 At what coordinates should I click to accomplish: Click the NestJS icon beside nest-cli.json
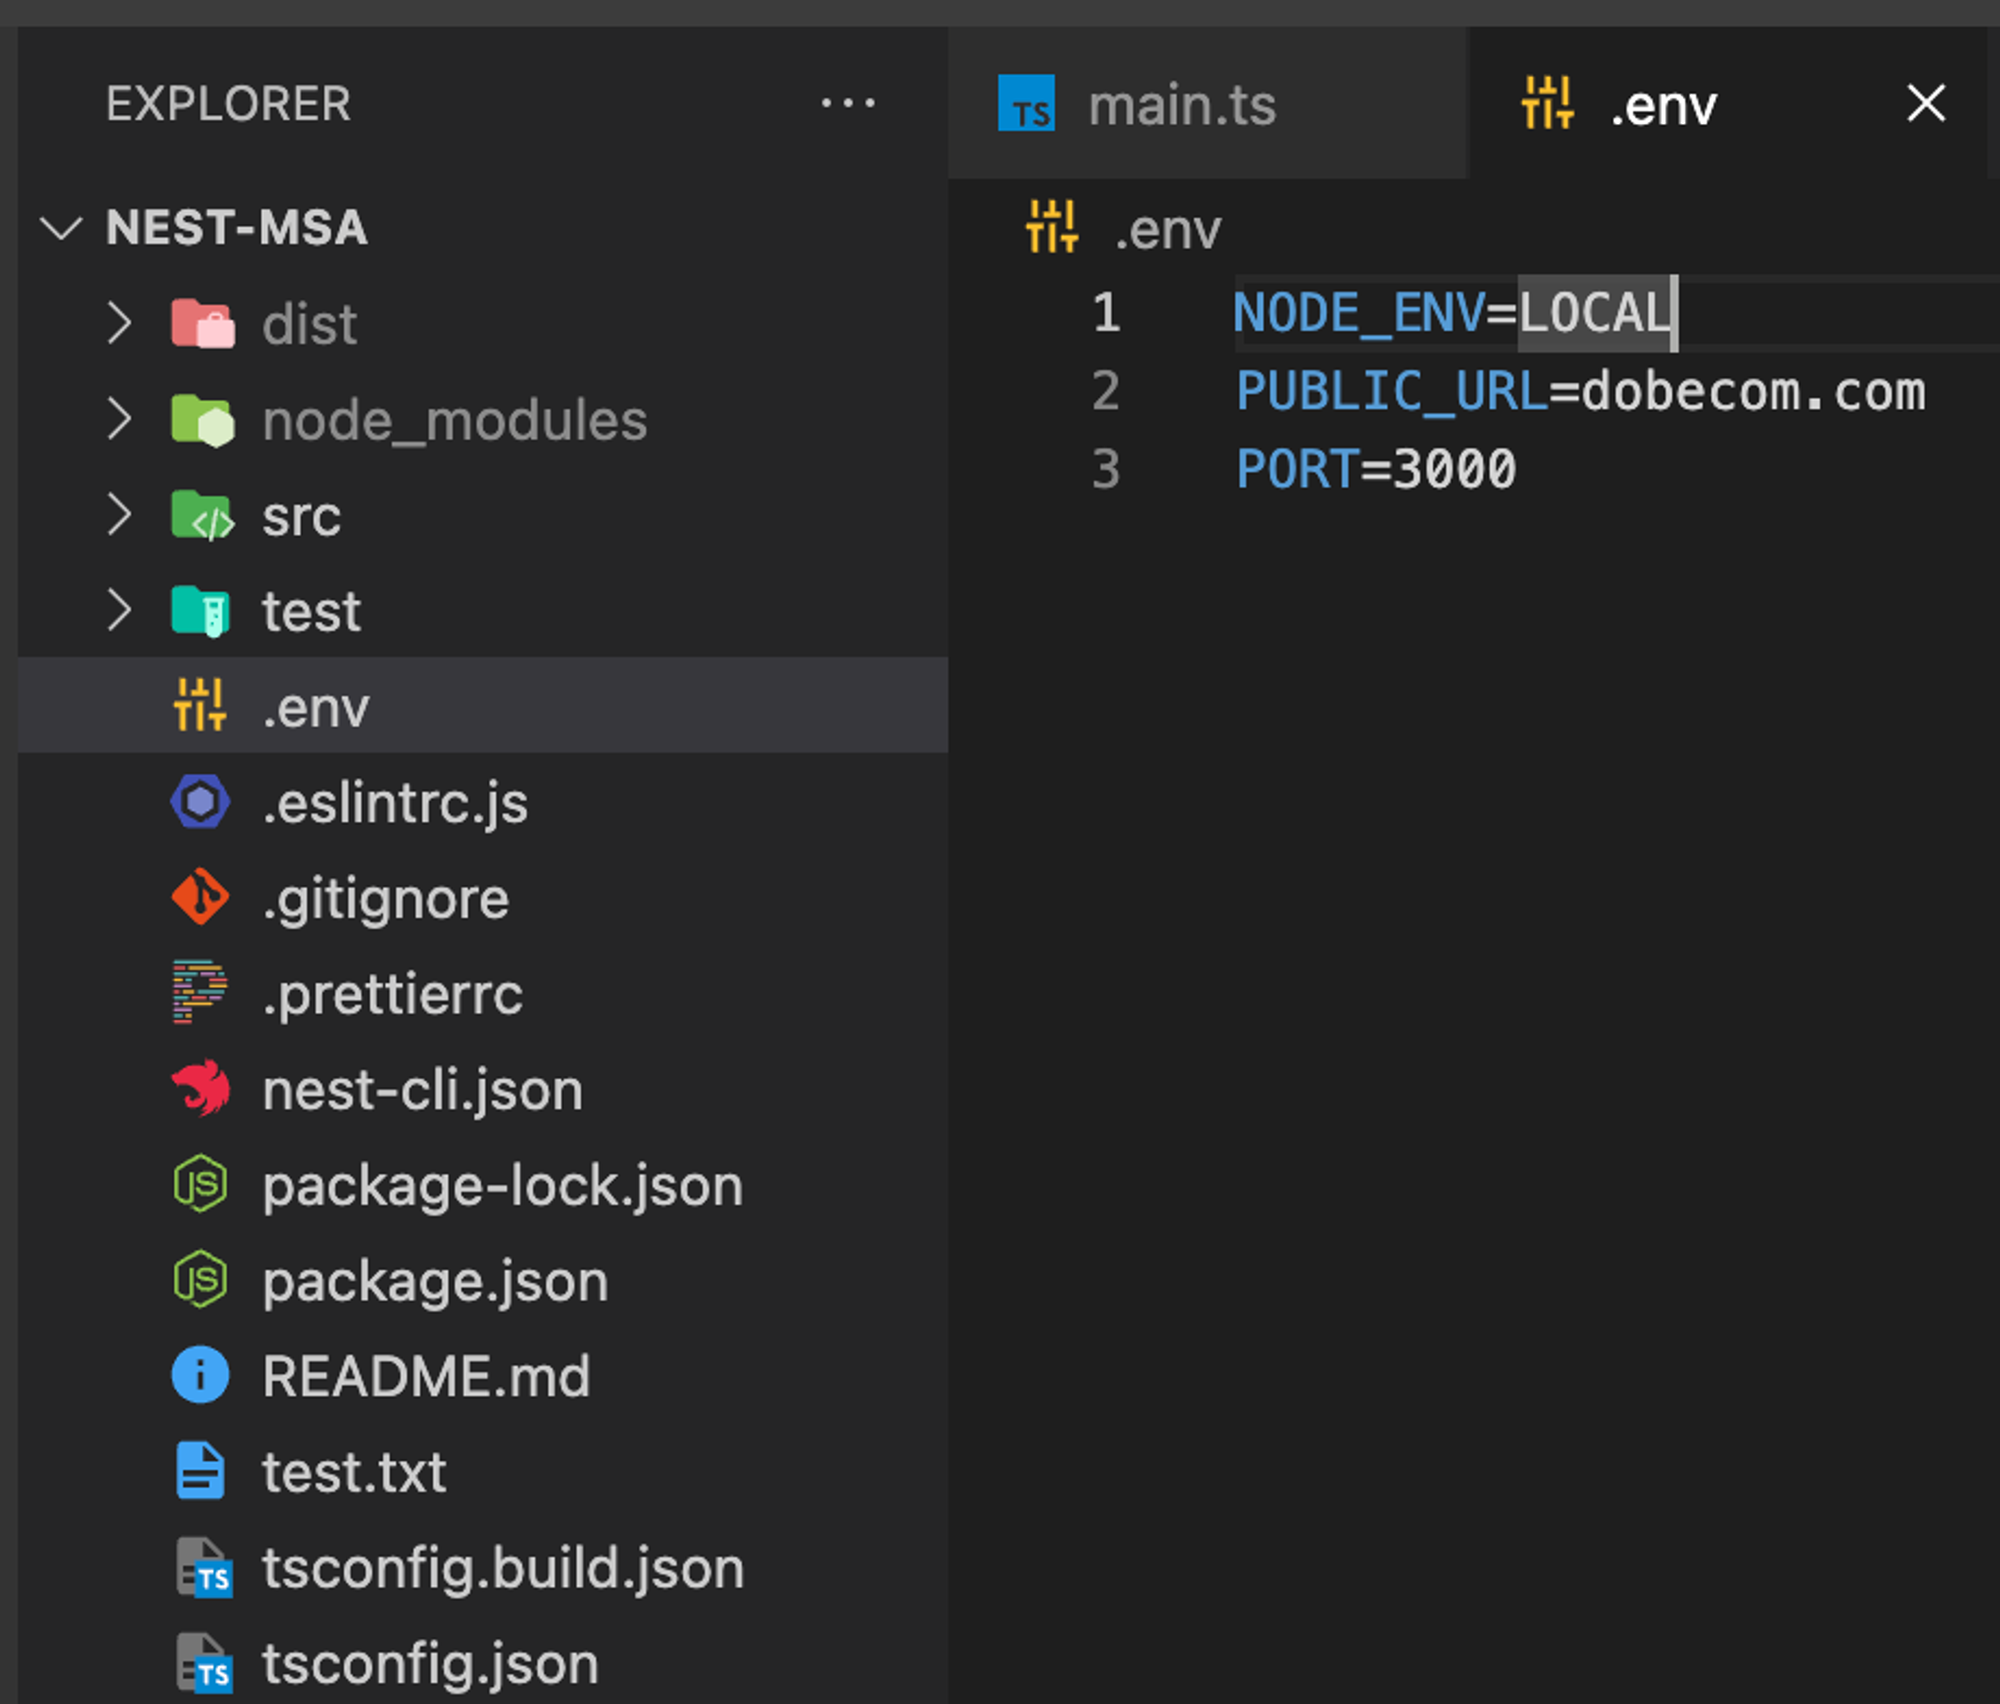[x=200, y=1088]
